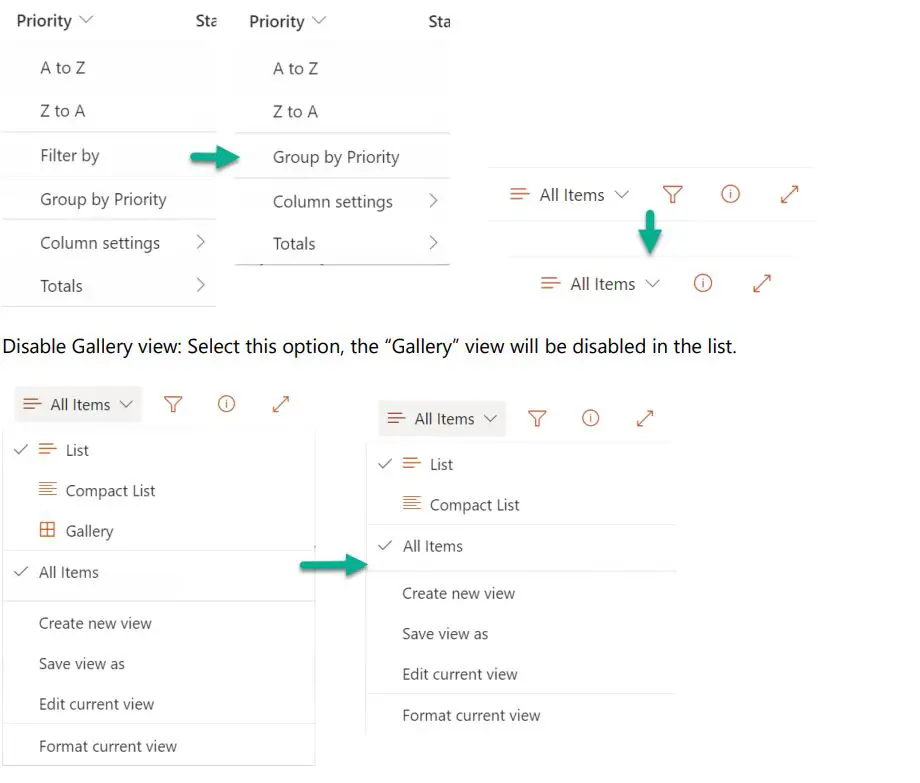Open the filter pane using the funnel icon
Screen dimensions: 920x783
(x=173, y=404)
